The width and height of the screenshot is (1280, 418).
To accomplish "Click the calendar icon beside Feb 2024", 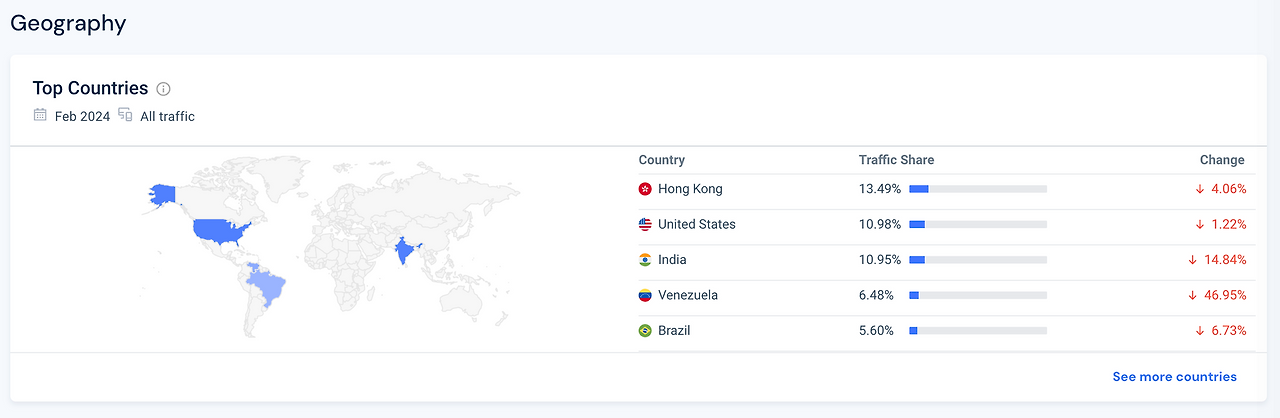I will pos(40,115).
